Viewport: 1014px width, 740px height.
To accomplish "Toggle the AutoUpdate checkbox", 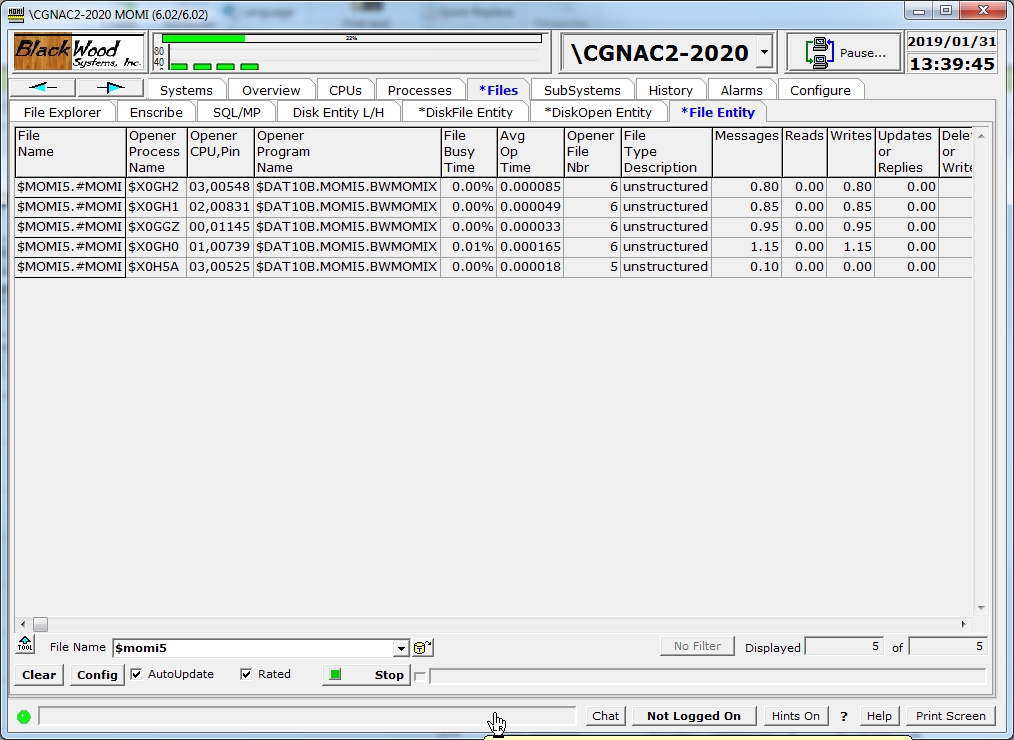I will [137, 674].
